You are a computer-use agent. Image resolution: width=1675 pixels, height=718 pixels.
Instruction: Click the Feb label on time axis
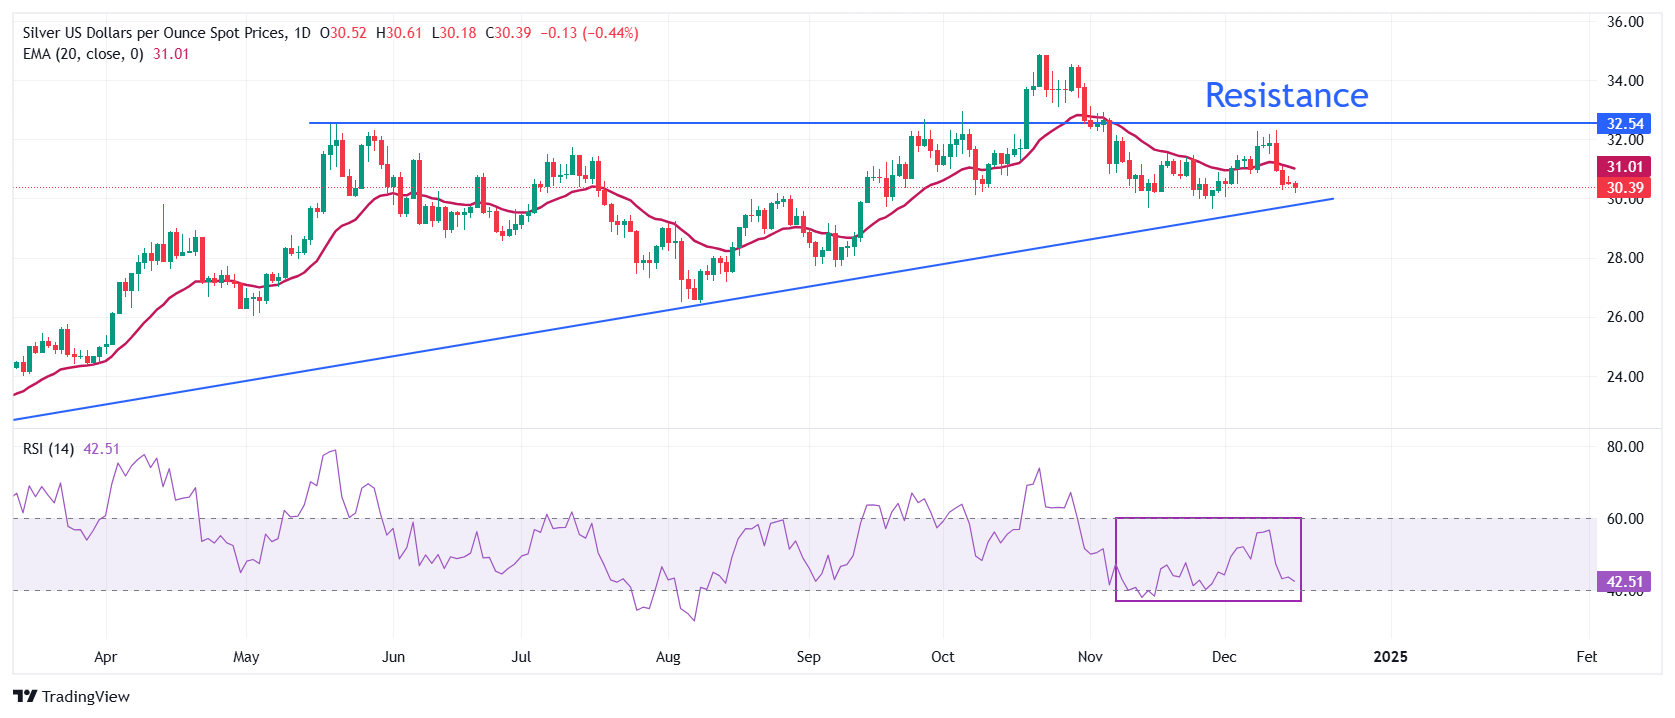coord(1586,657)
